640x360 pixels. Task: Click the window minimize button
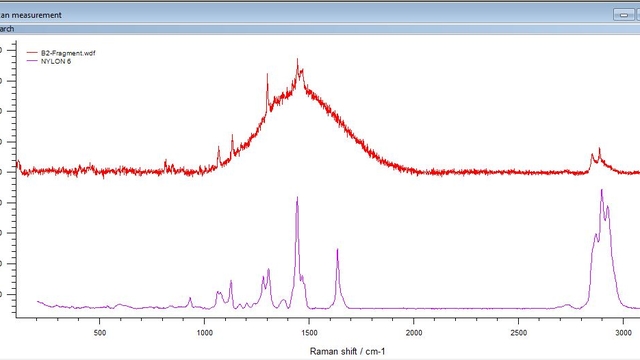click(624, 15)
